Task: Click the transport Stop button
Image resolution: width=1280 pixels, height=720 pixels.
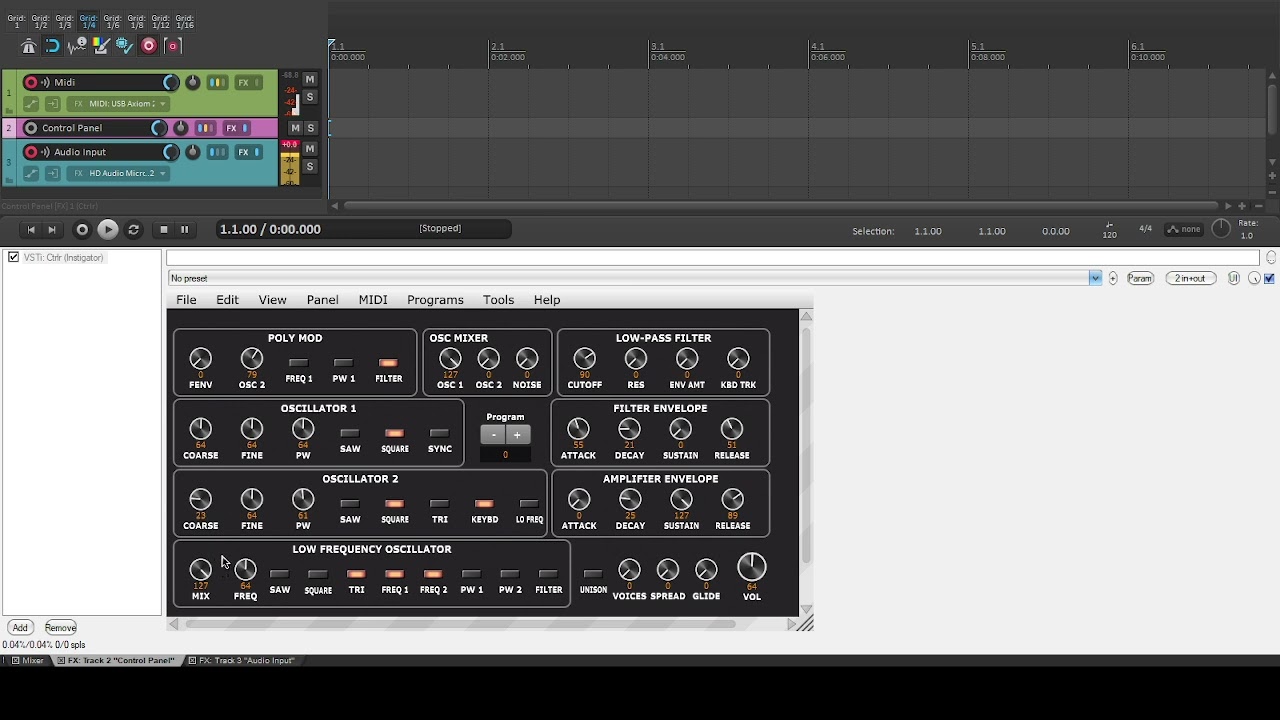Action: coord(164,230)
